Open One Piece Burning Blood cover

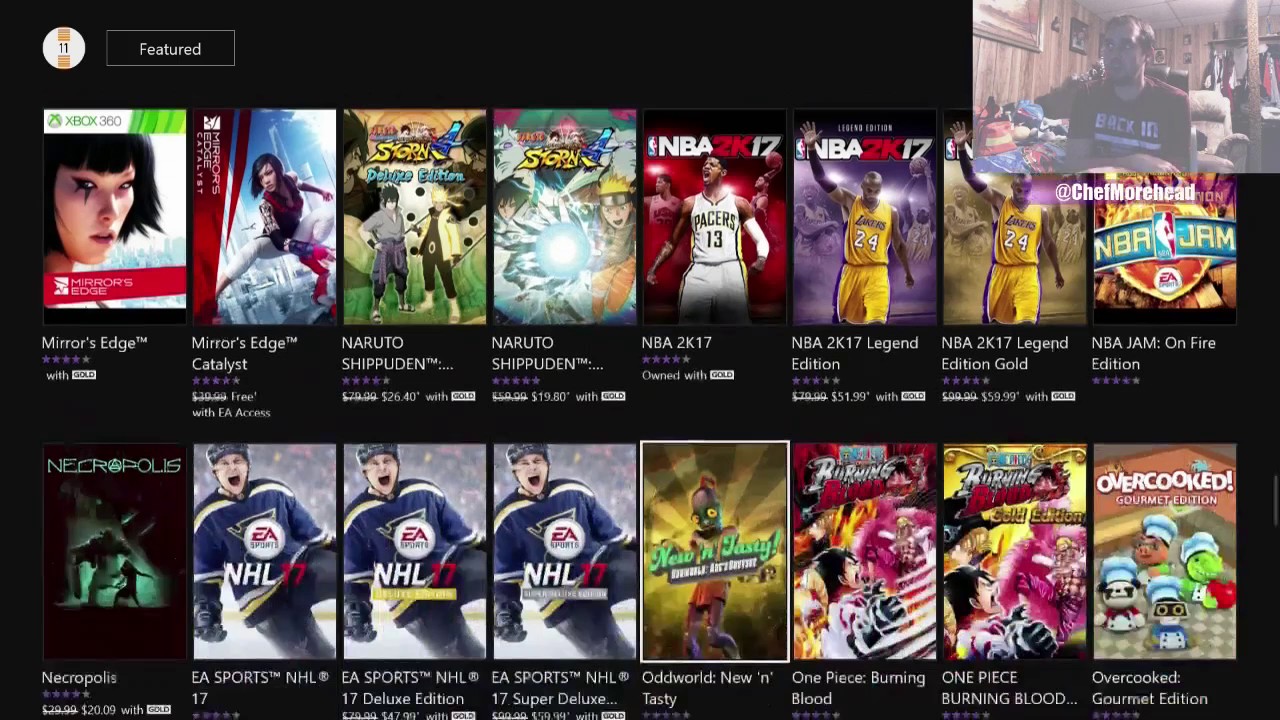(x=865, y=552)
